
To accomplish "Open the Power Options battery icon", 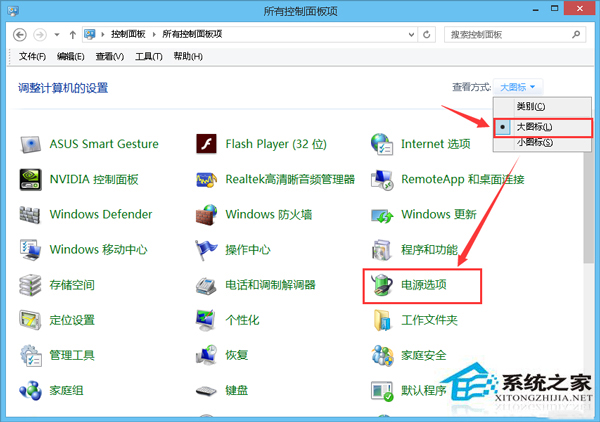I will point(382,285).
